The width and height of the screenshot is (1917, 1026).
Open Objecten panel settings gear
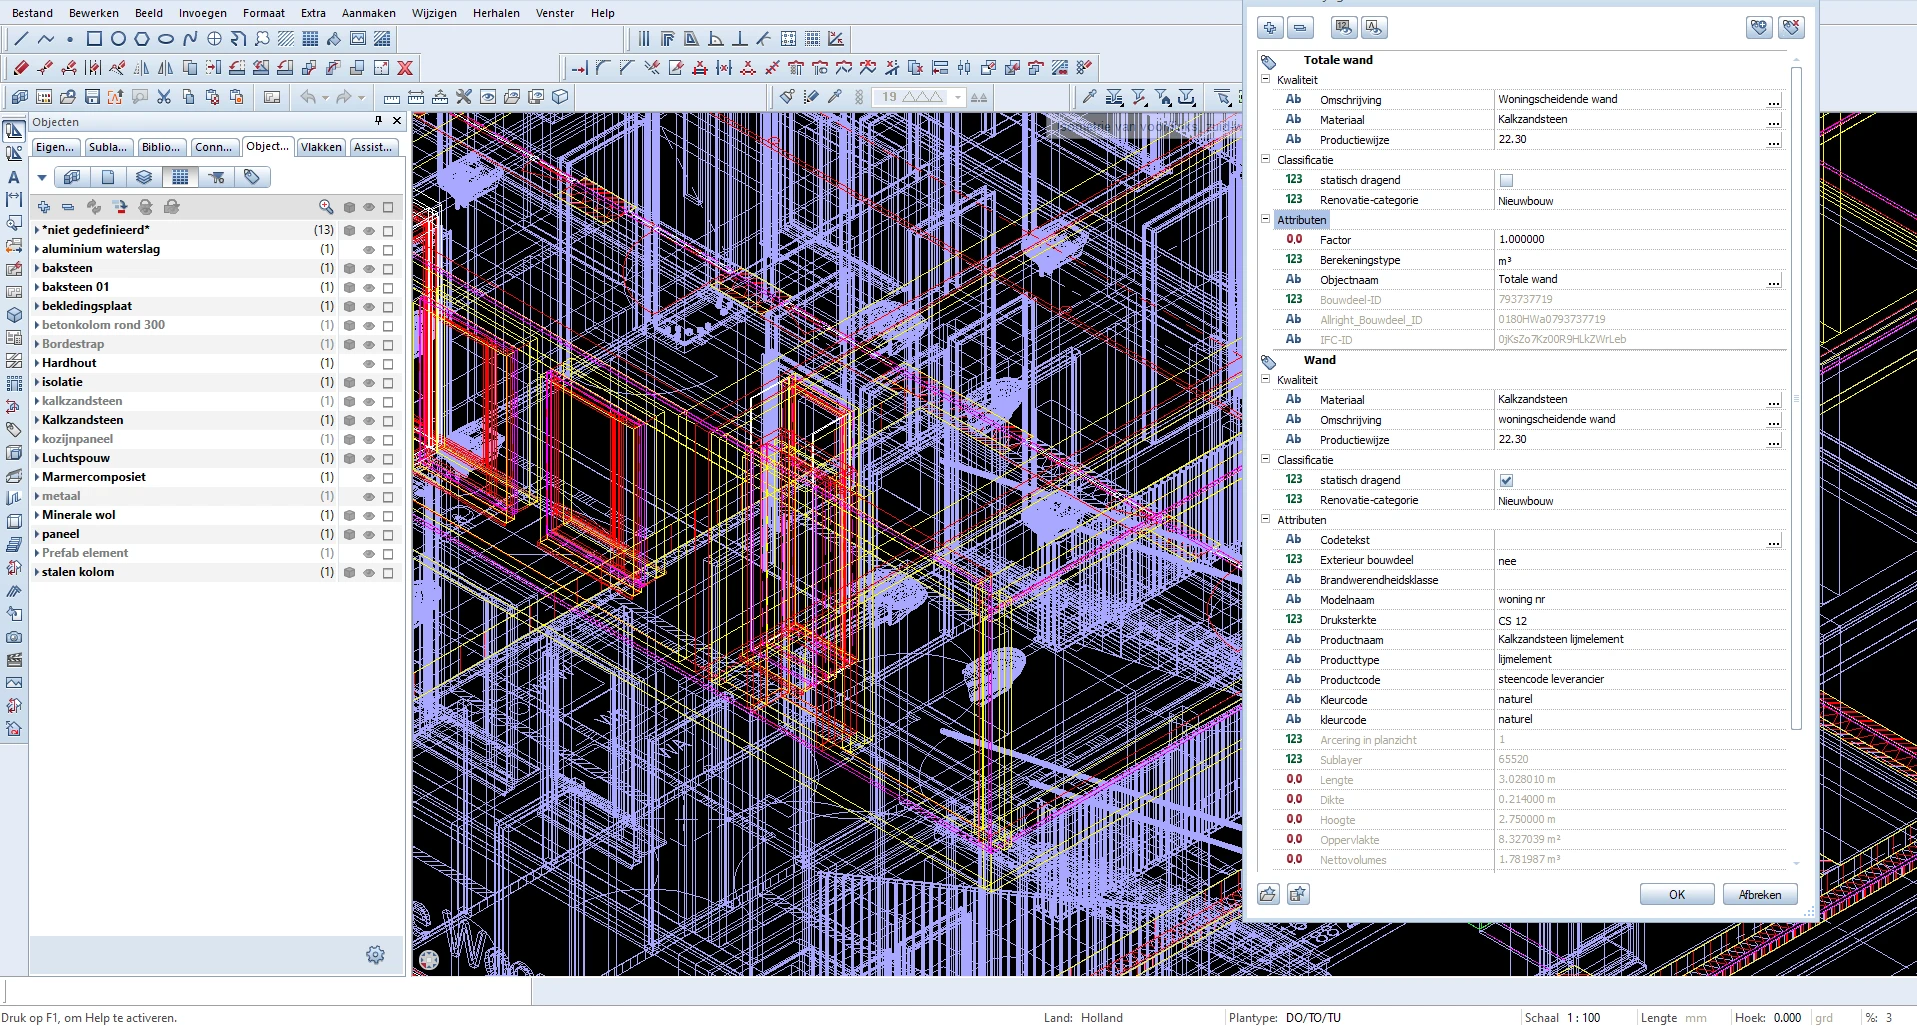(x=376, y=955)
